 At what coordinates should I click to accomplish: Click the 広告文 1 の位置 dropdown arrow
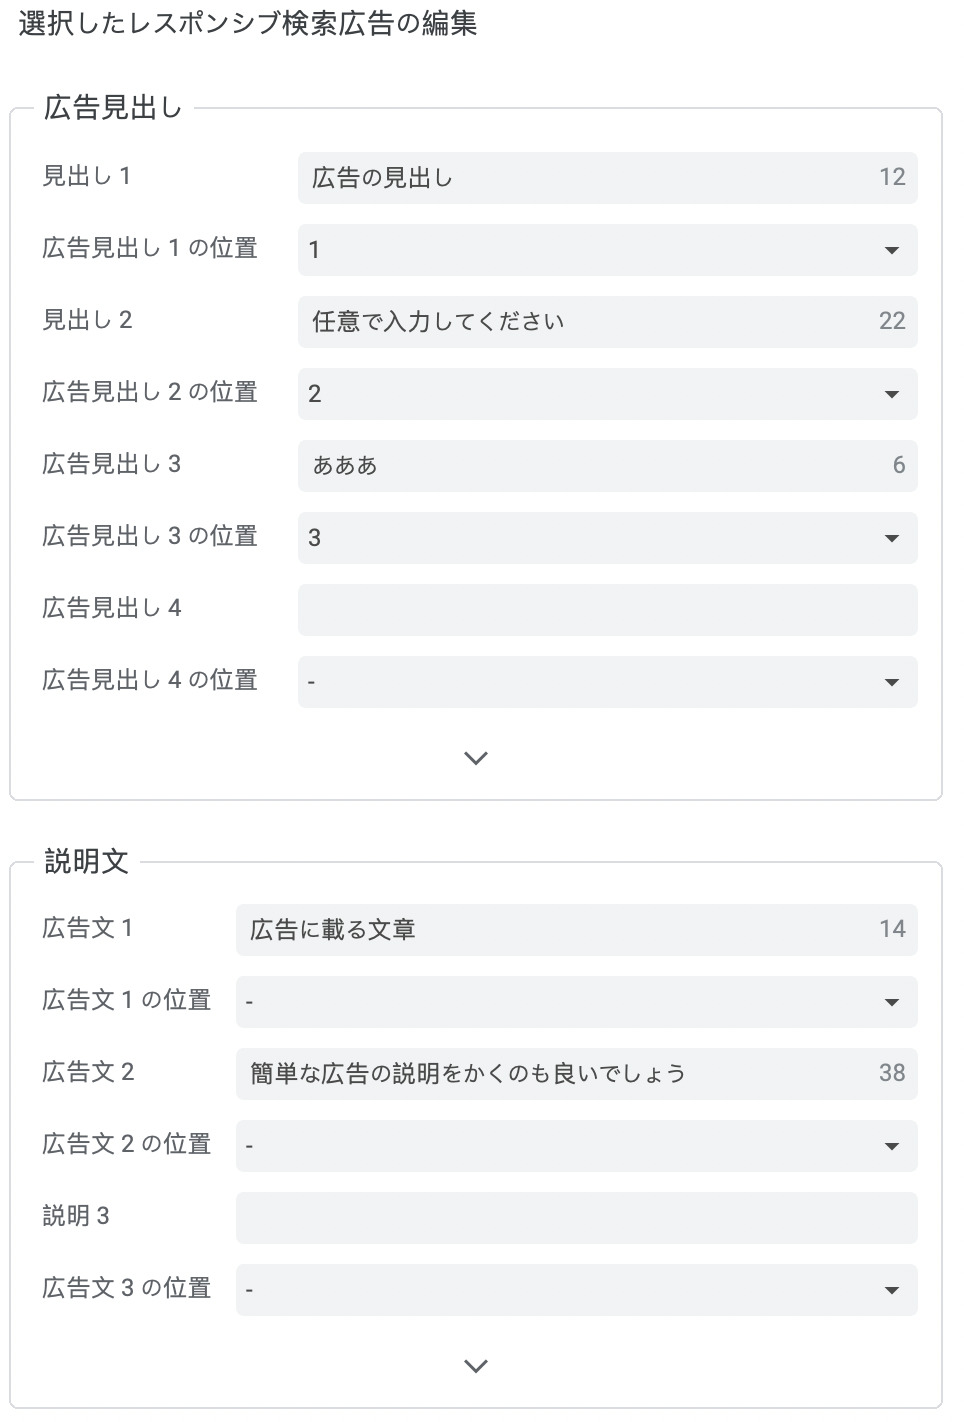tap(892, 1003)
